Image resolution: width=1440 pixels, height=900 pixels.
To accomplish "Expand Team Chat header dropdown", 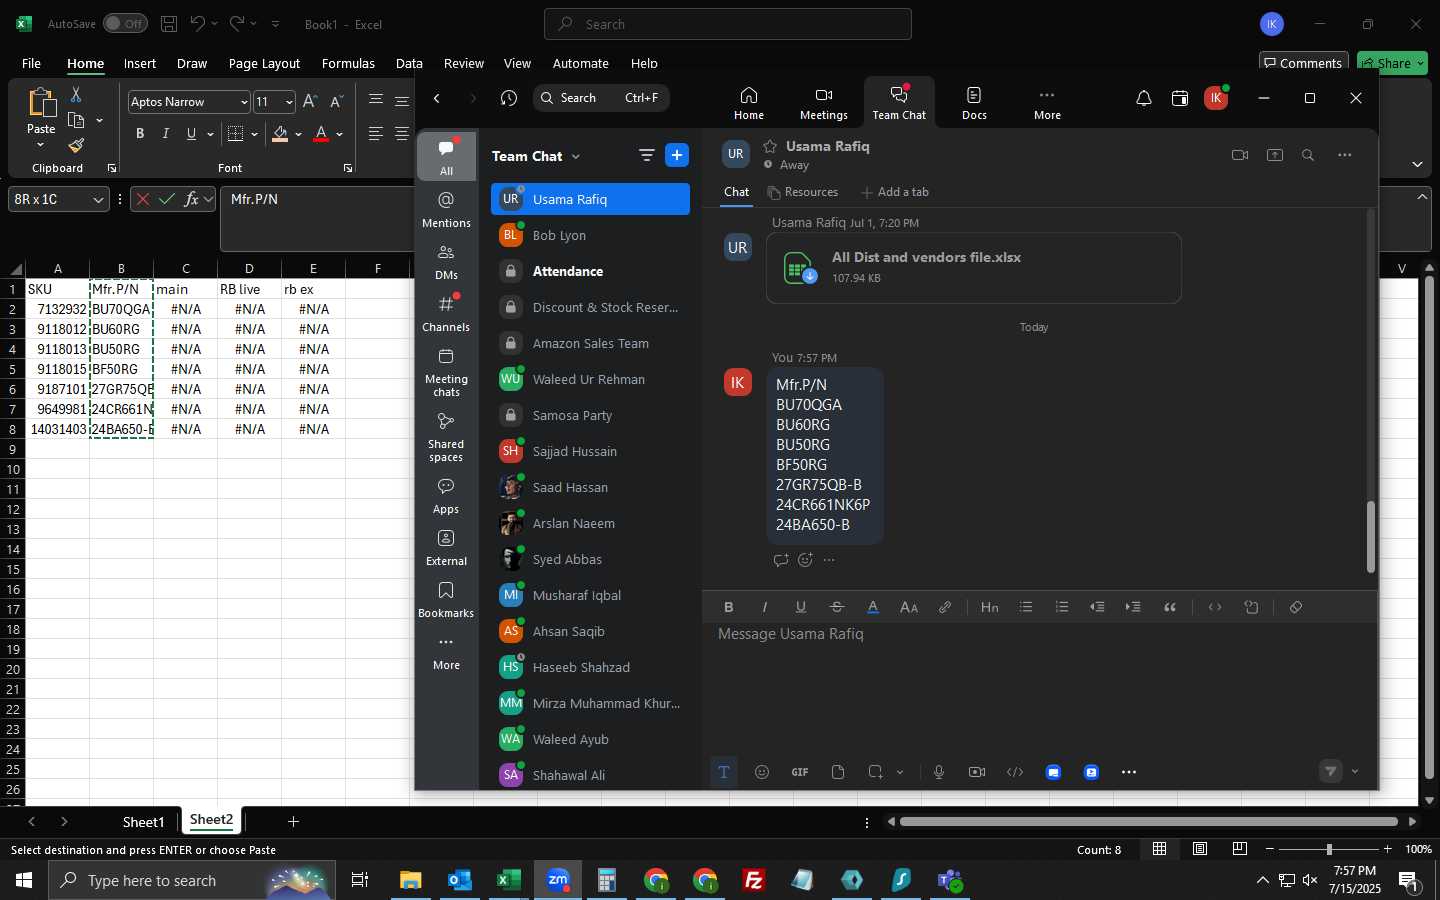I will pos(576,157).
